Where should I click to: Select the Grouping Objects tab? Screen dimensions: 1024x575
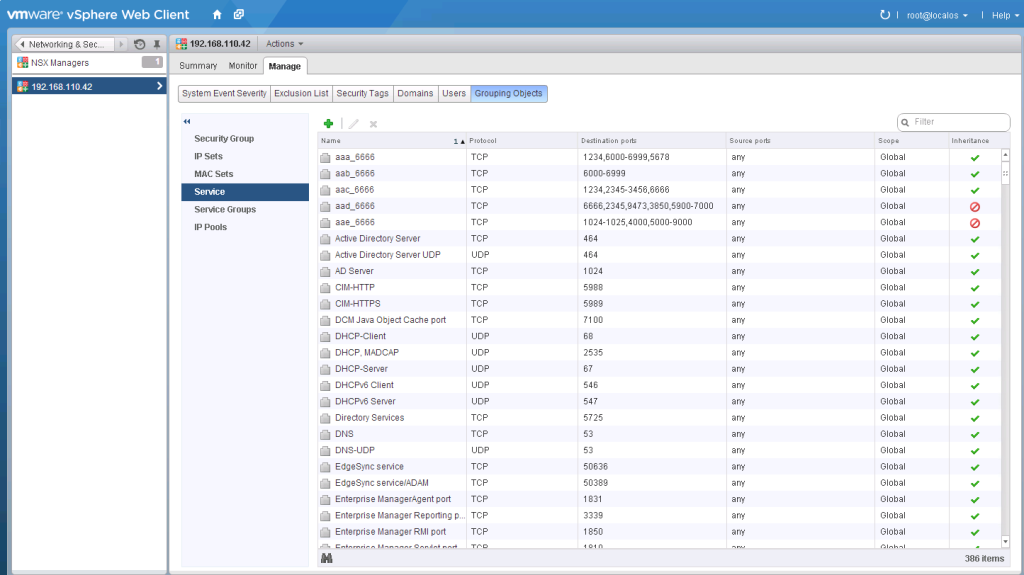(x=509, y=93)
